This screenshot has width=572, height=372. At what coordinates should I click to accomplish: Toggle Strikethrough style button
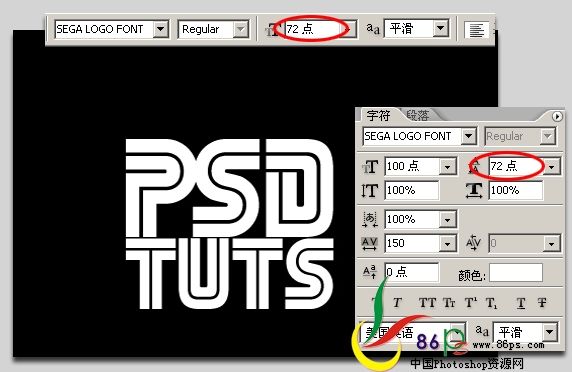click(x=542, y=303)
